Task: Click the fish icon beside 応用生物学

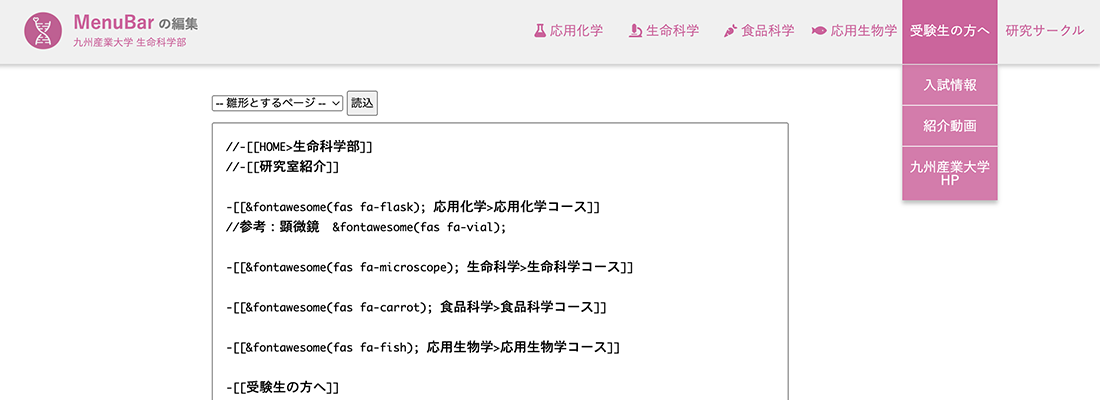Action: [819, 31]
